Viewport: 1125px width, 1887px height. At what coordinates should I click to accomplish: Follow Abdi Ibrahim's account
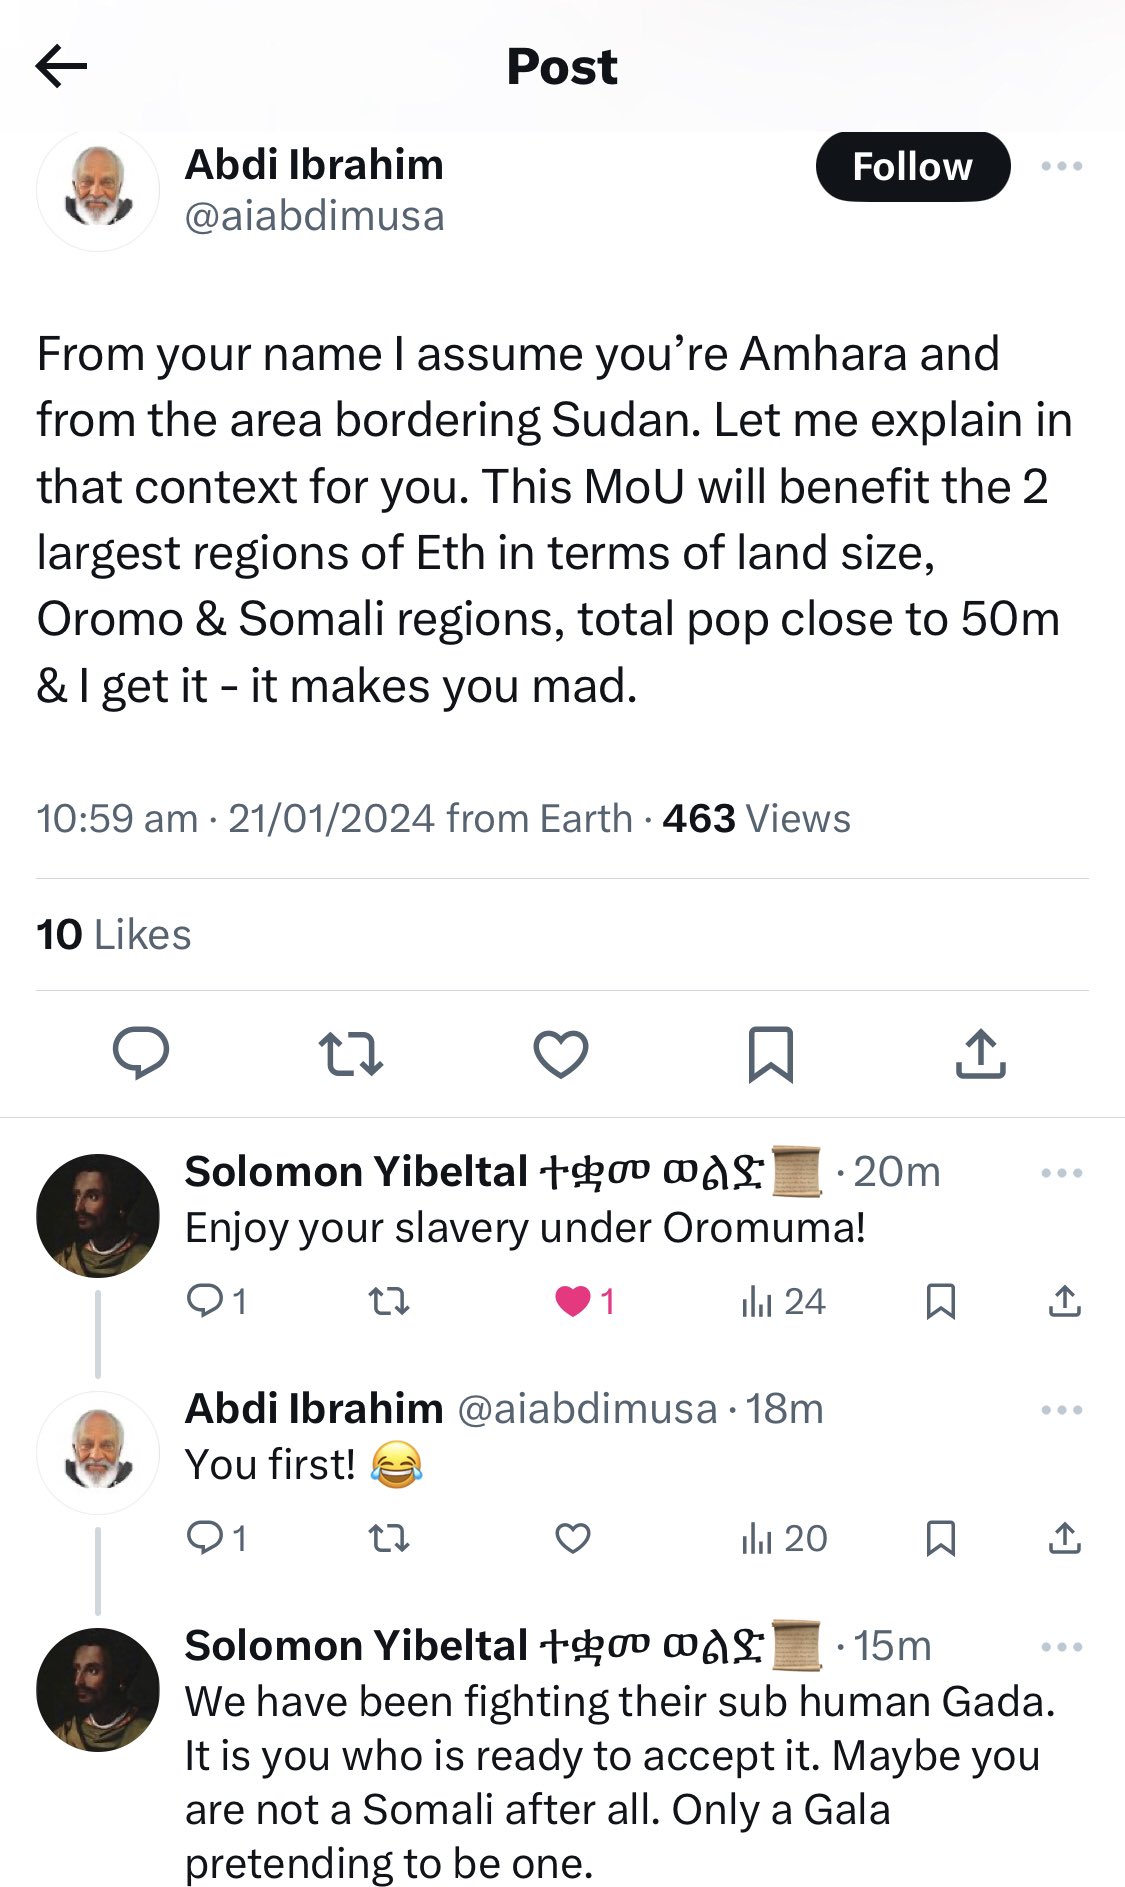(x=912, y=167)
